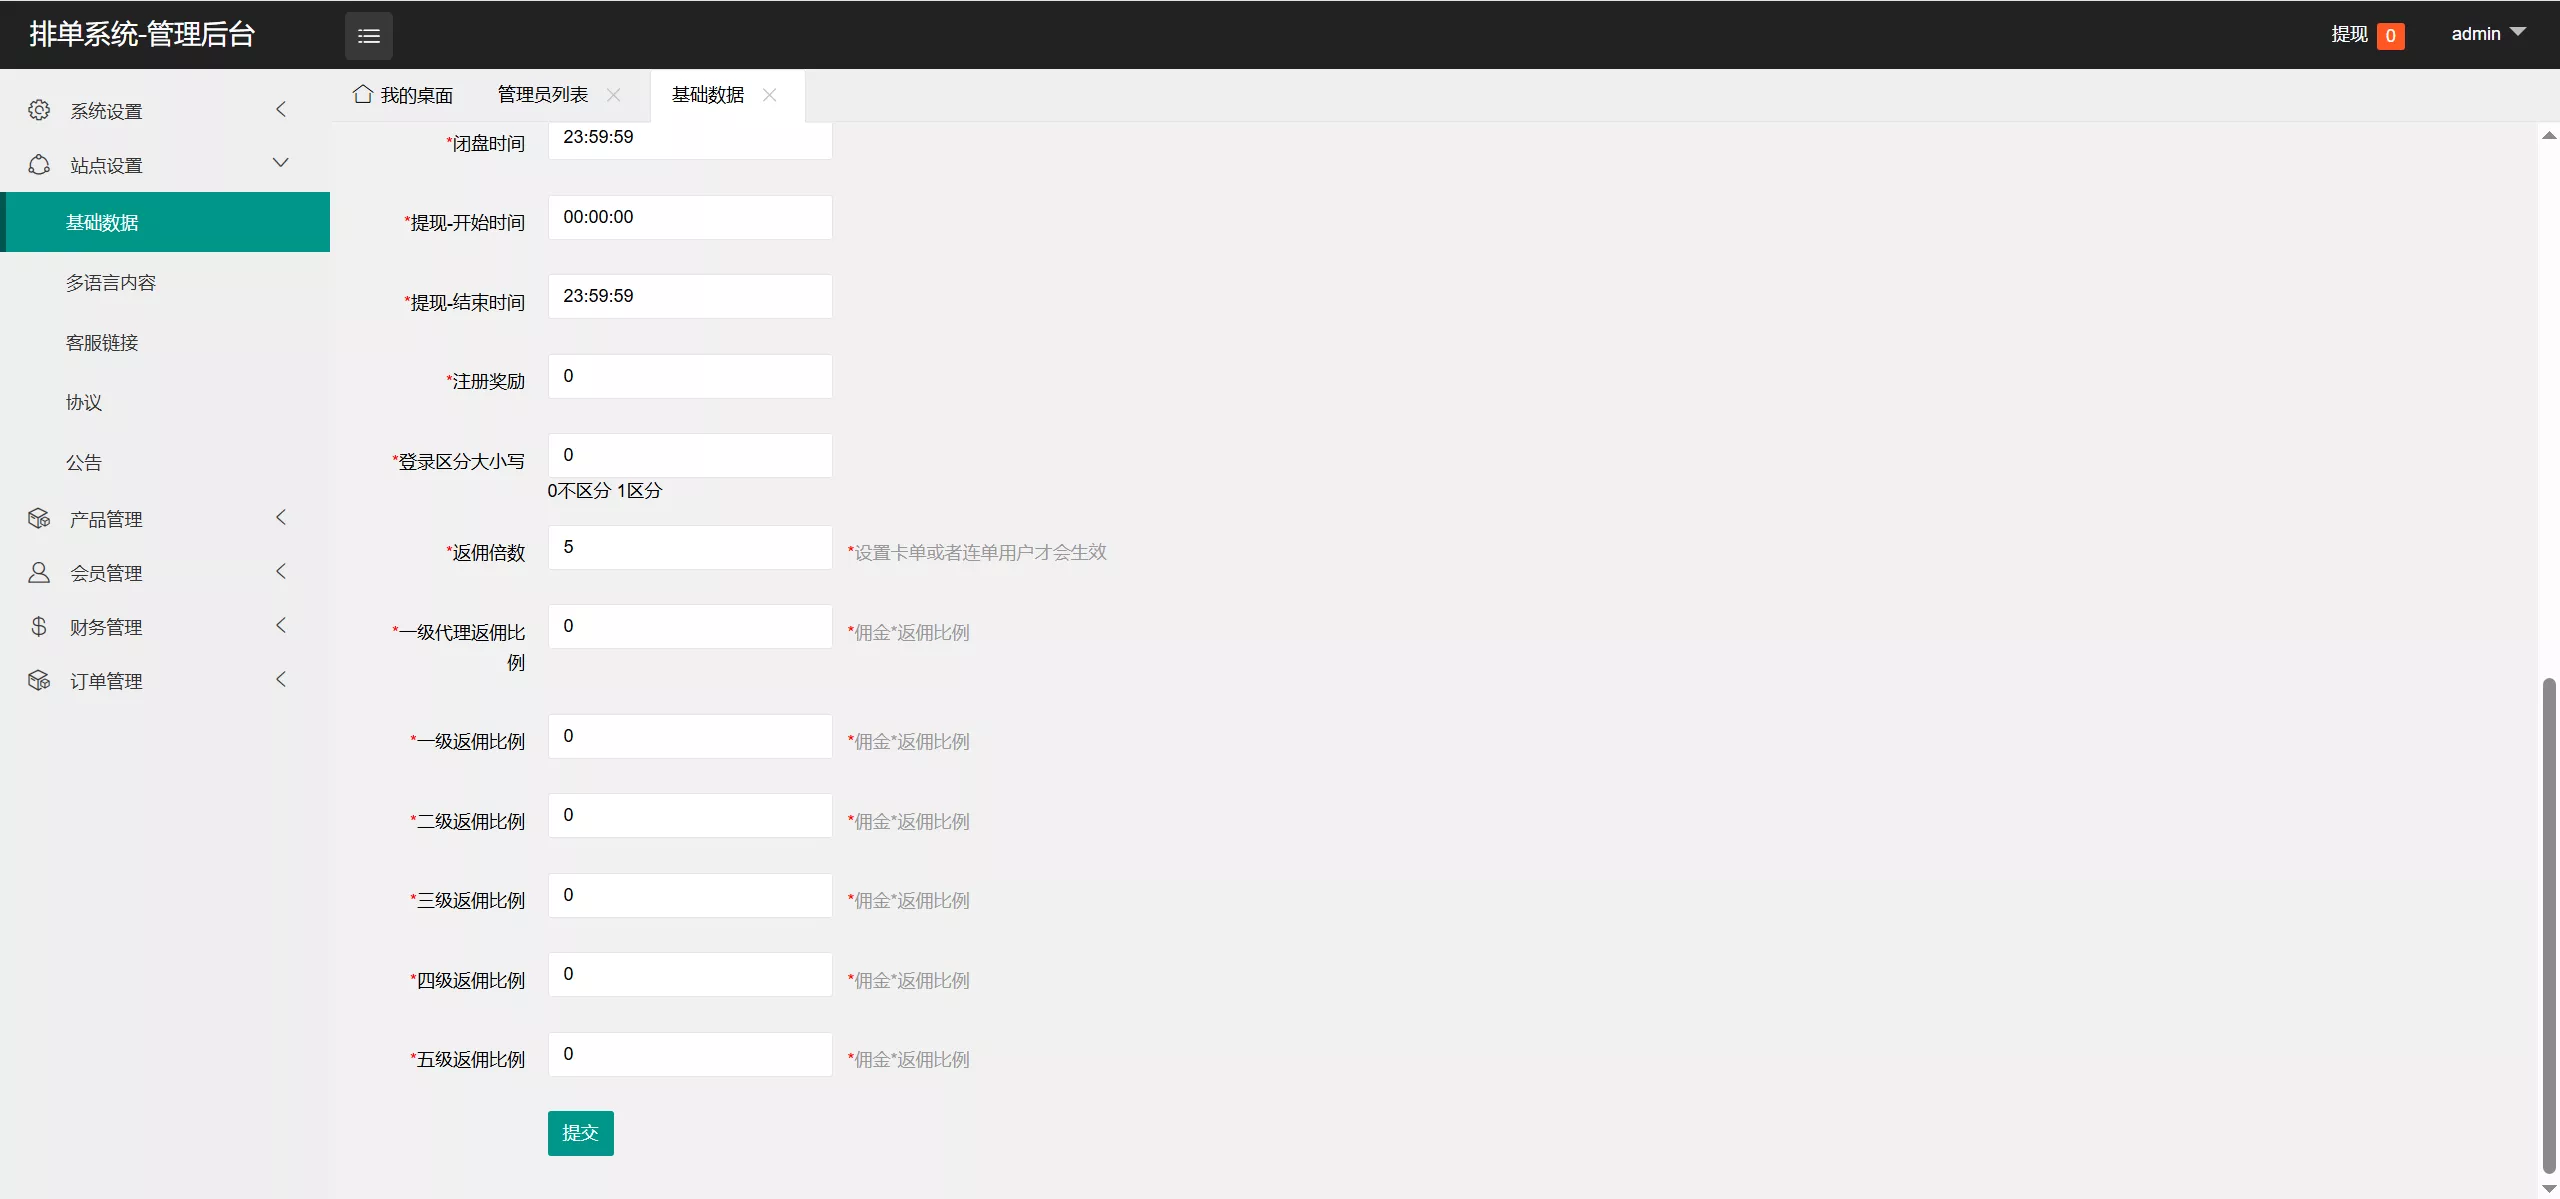Click the hamburger menu toggle icon
This screenshot has width=2560, height=1199.
(x=369, y=36)
